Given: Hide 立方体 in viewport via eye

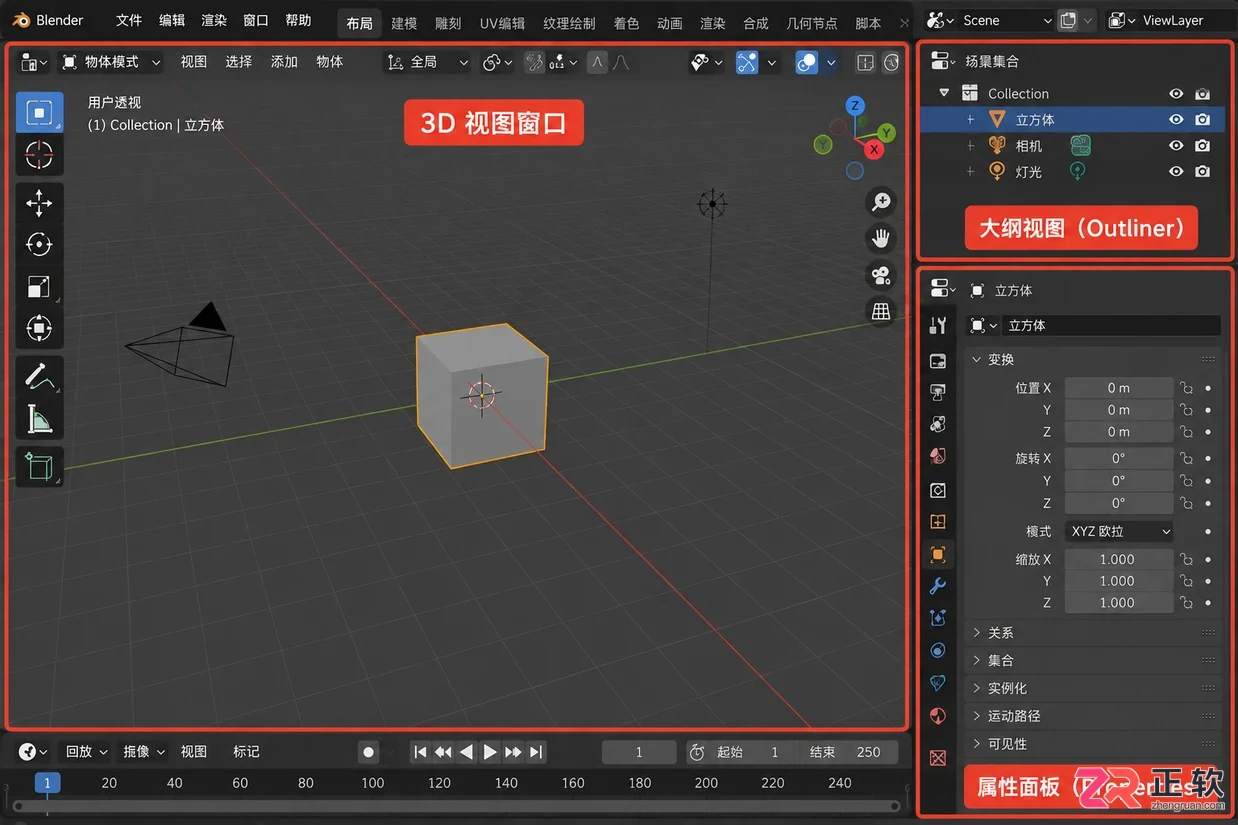Looking at the screenshot, I should (x=1176, y=120).
